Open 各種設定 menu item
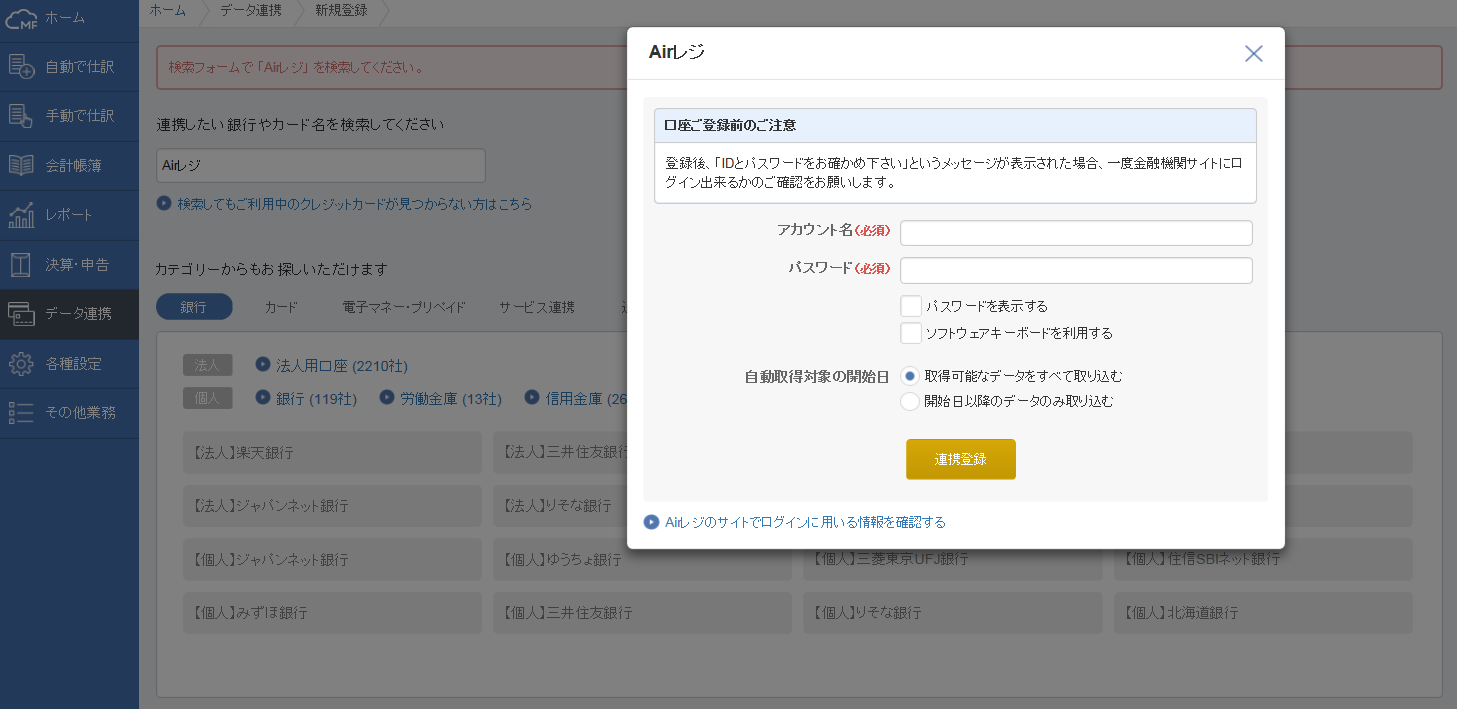Screen dimensions: 1457x709 coord(69,363)
